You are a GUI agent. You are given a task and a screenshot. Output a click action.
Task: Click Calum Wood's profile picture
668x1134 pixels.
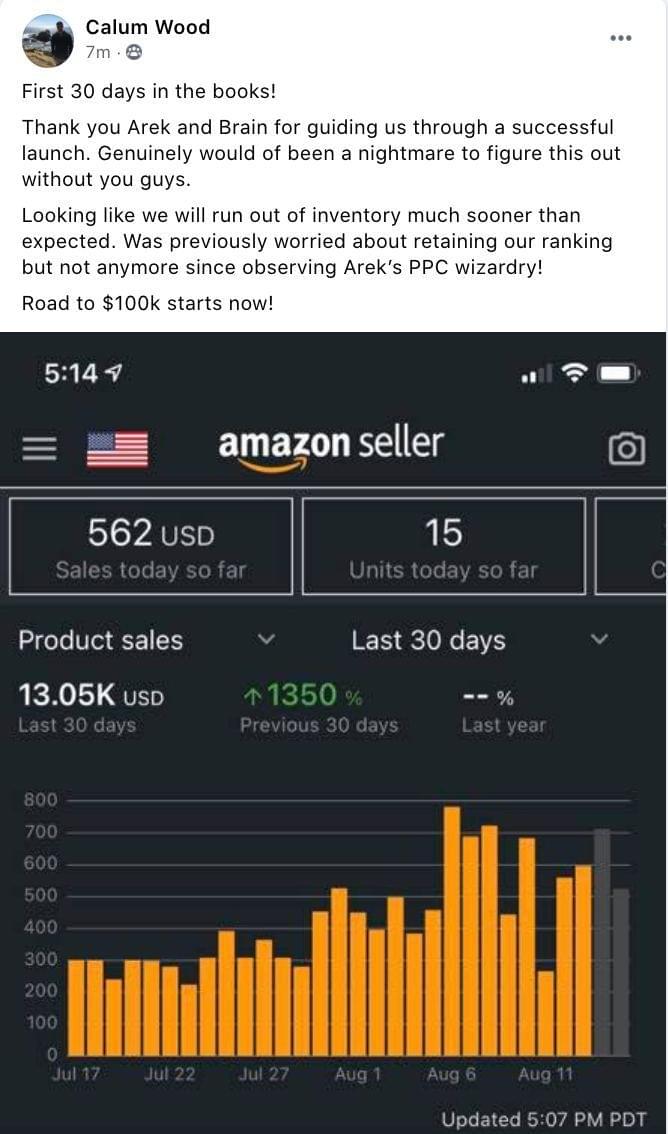[47, 40]
